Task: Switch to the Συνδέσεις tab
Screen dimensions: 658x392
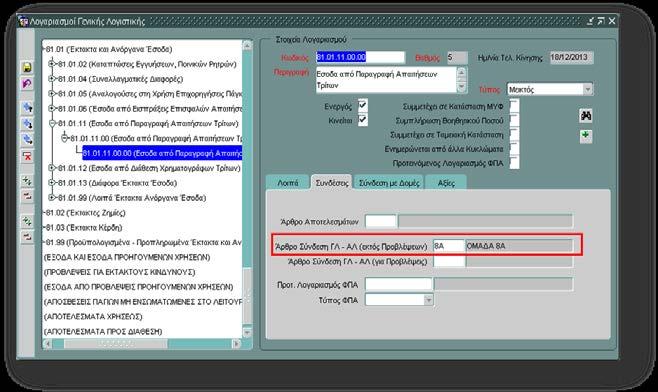Action: click(x=332, y=183)
